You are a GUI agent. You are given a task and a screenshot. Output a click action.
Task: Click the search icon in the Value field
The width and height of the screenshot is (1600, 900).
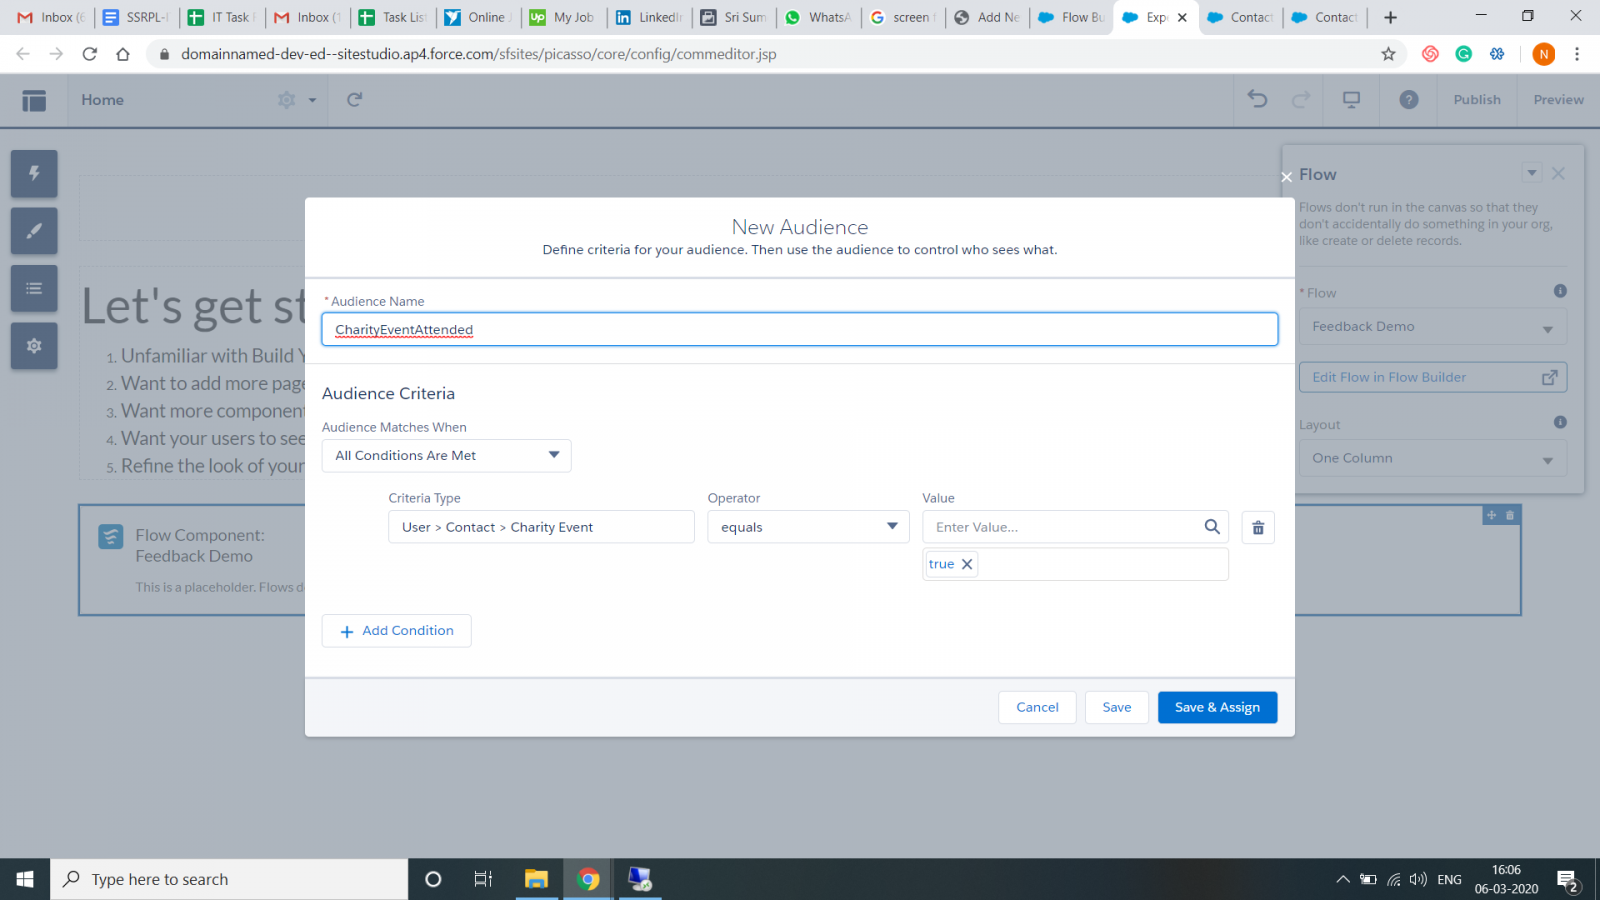coord(1212,526)
